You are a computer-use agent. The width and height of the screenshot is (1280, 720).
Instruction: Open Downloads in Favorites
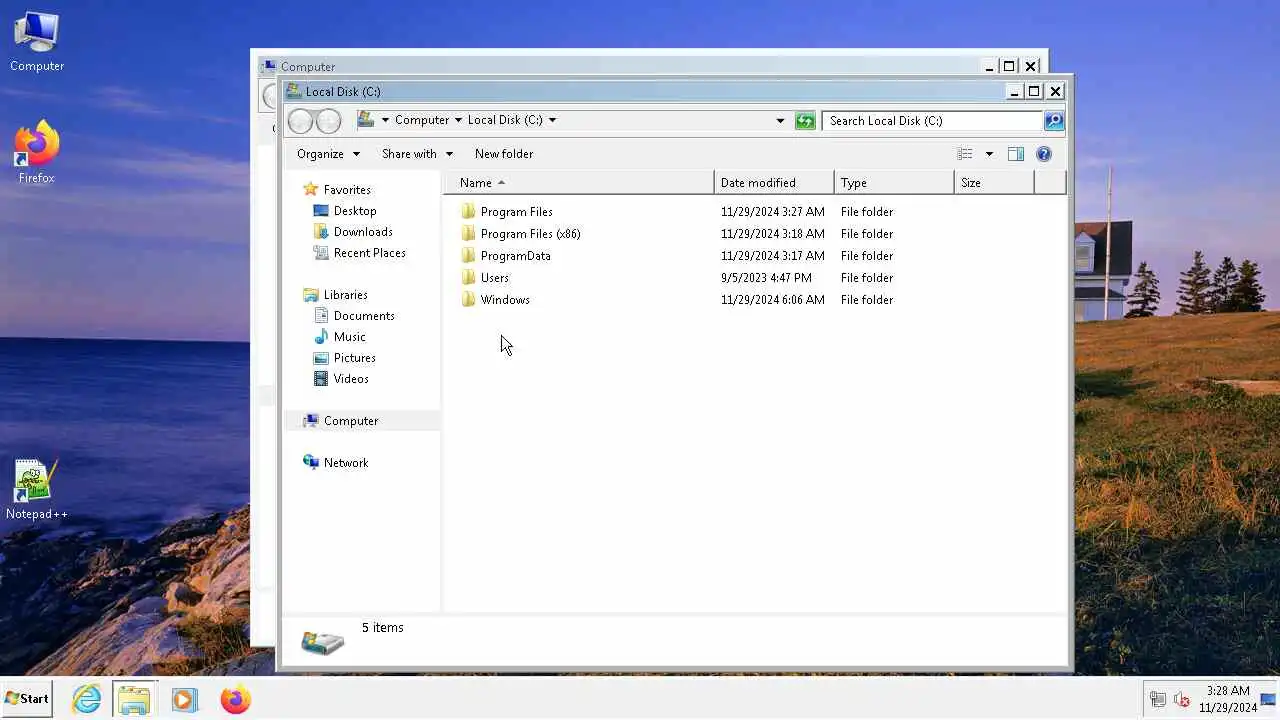tap(363, 232)
